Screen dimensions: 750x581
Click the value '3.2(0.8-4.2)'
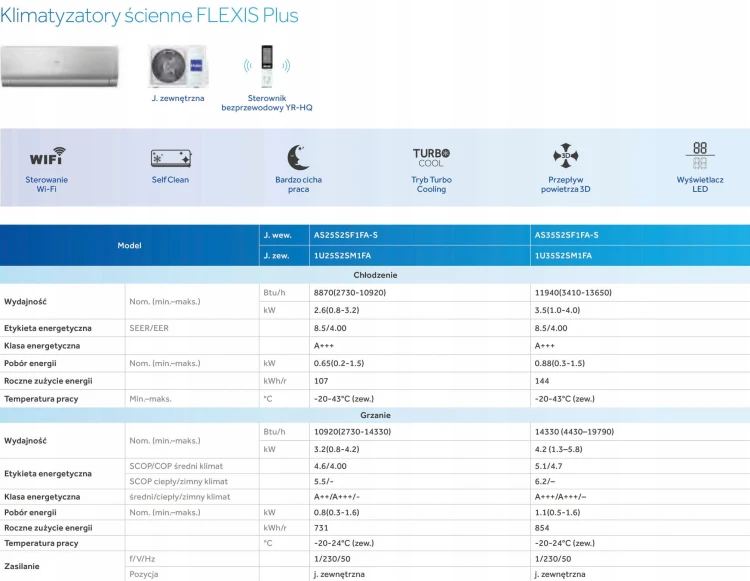pos(337,449)
